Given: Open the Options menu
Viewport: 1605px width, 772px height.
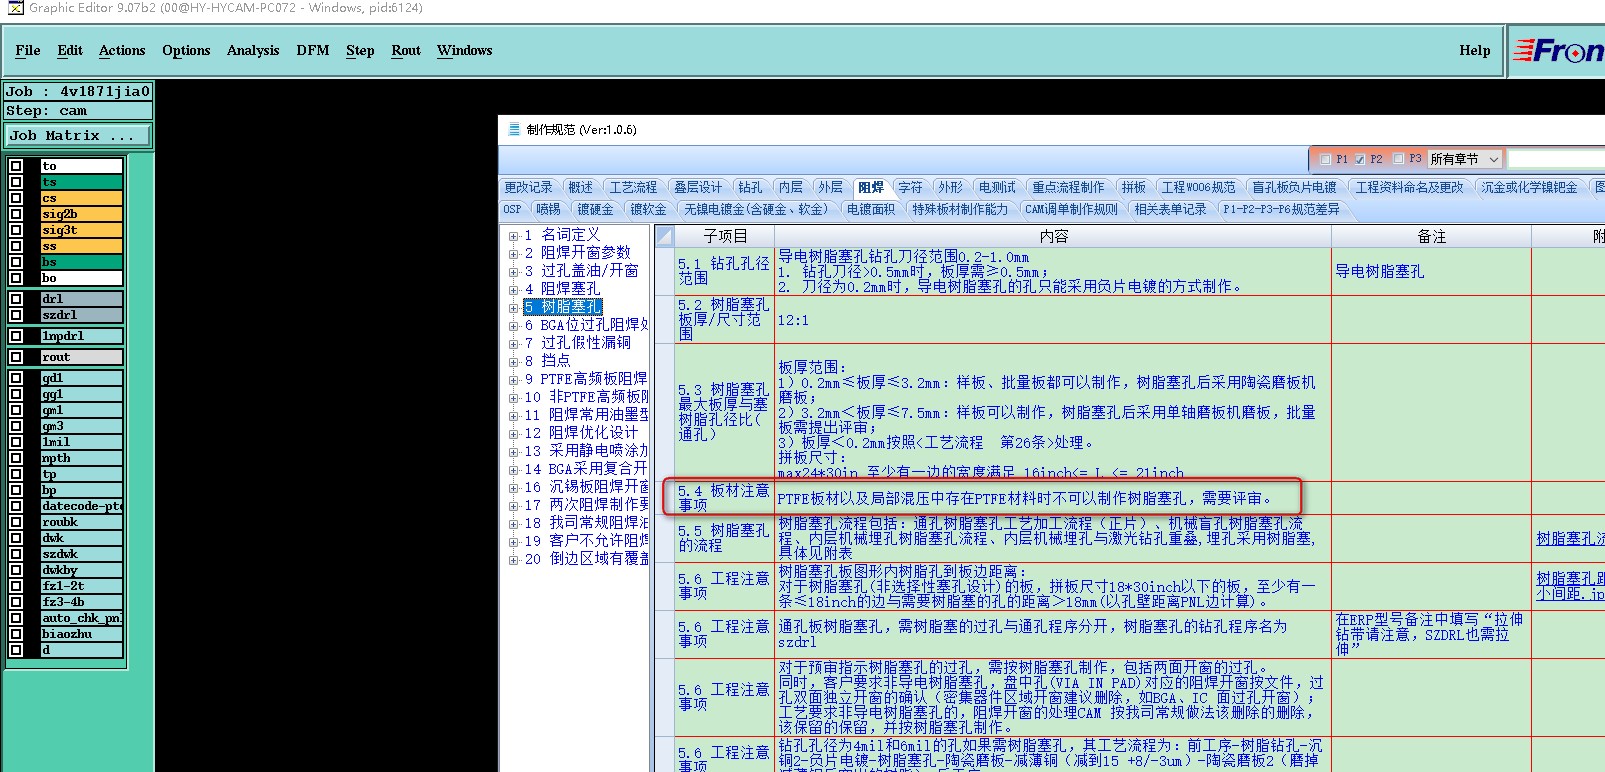Looking at the screenshot, I should point(186,50).
